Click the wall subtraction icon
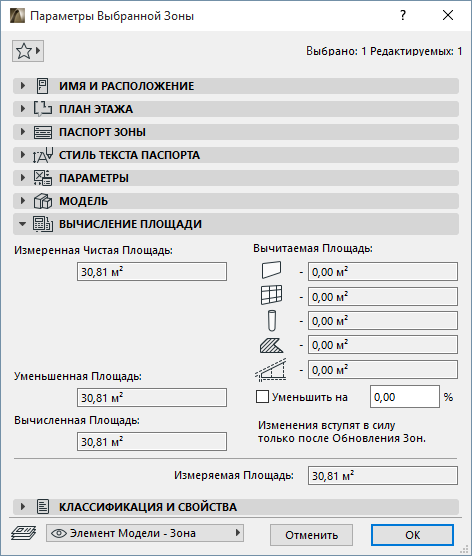Screen dimensions: 472x556 pos(272,270)
